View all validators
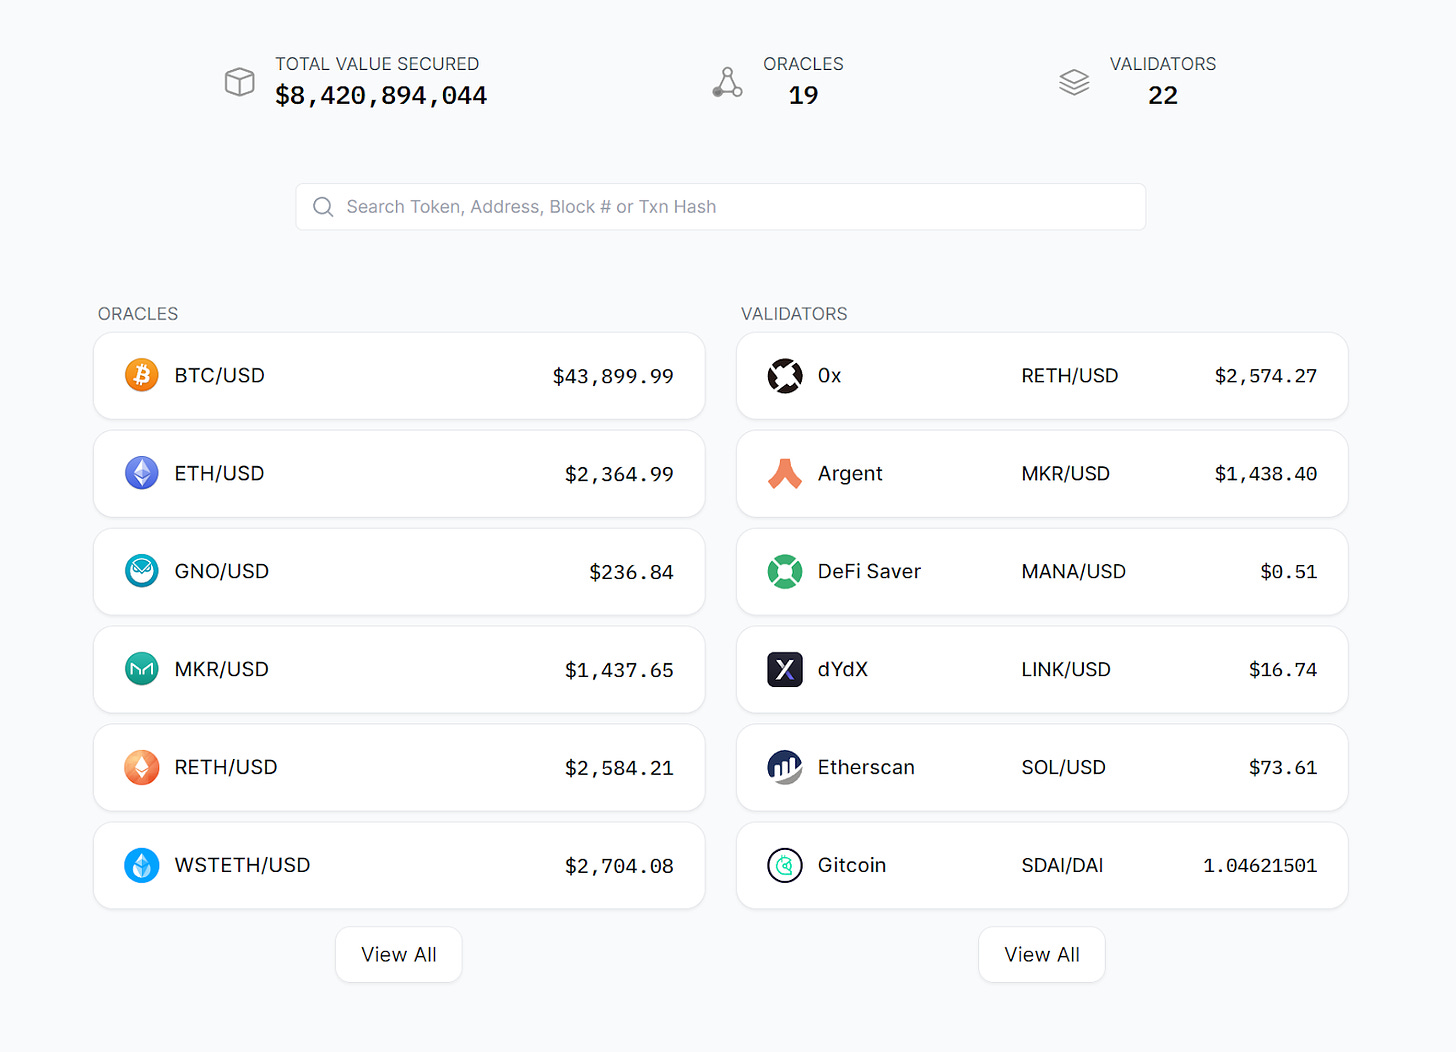The height and width of the screenshot is (1052, 1456). 1041,954
